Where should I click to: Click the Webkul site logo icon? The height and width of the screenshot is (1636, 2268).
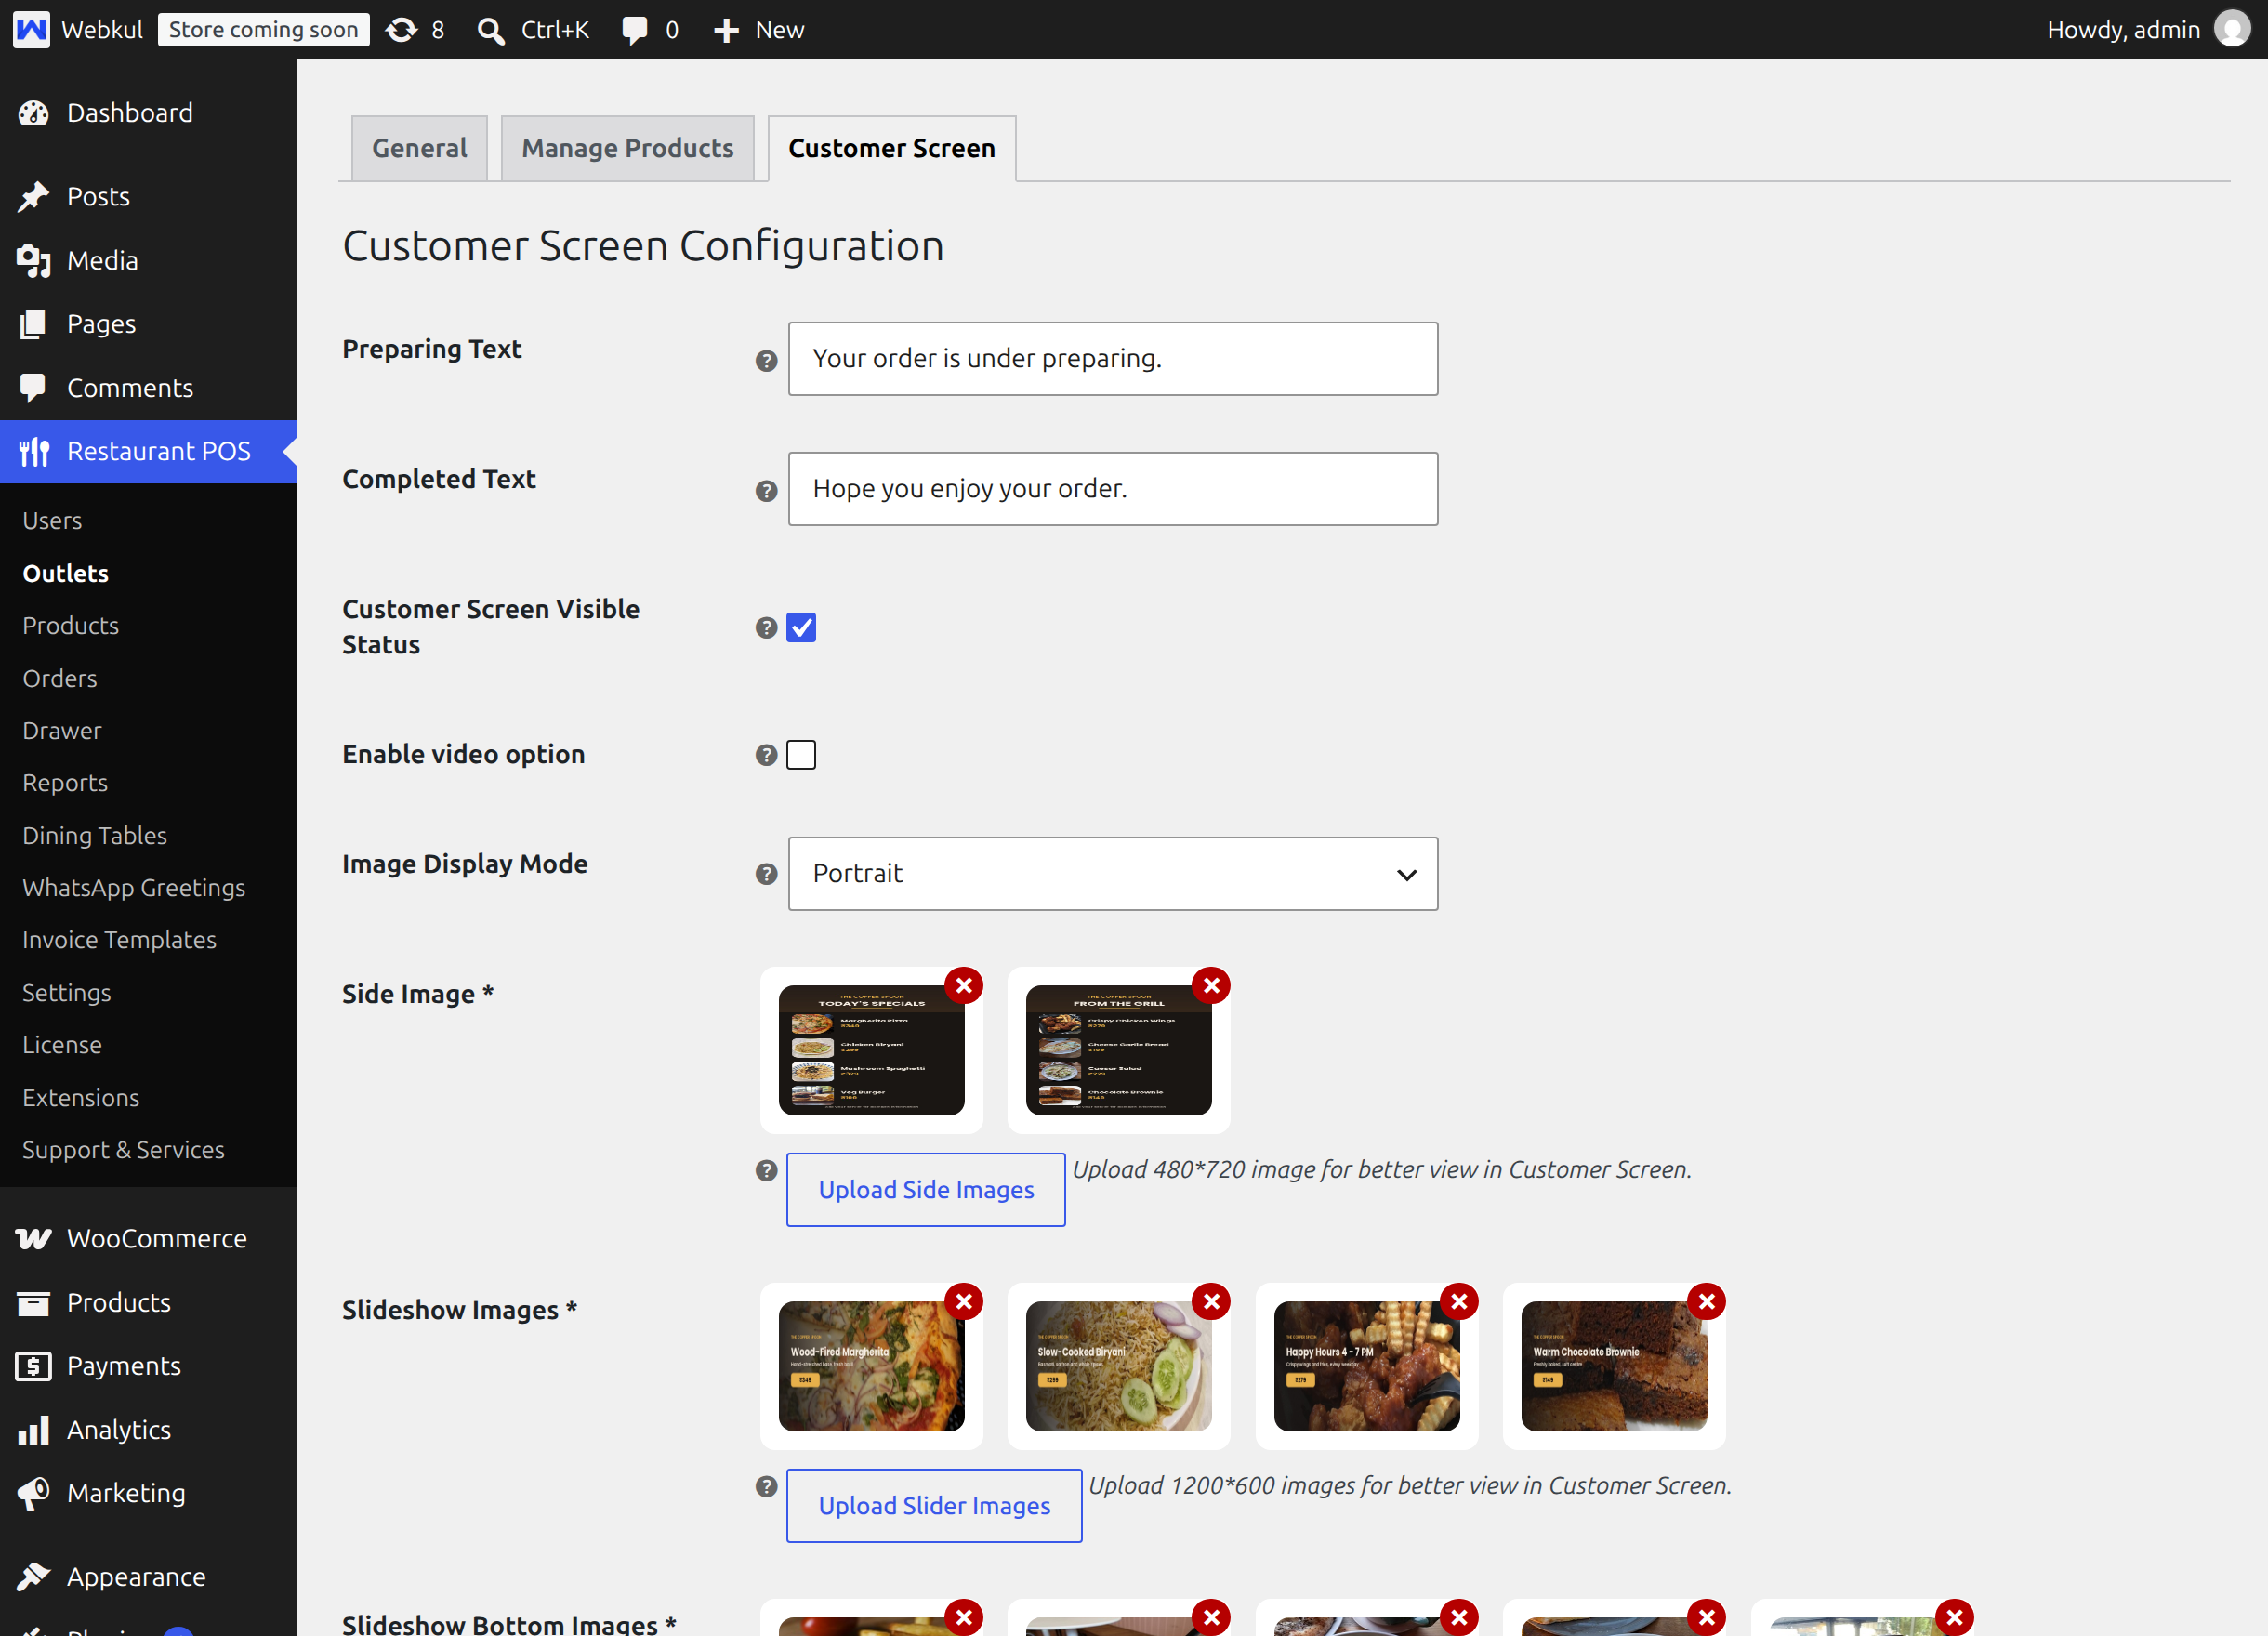31,29
